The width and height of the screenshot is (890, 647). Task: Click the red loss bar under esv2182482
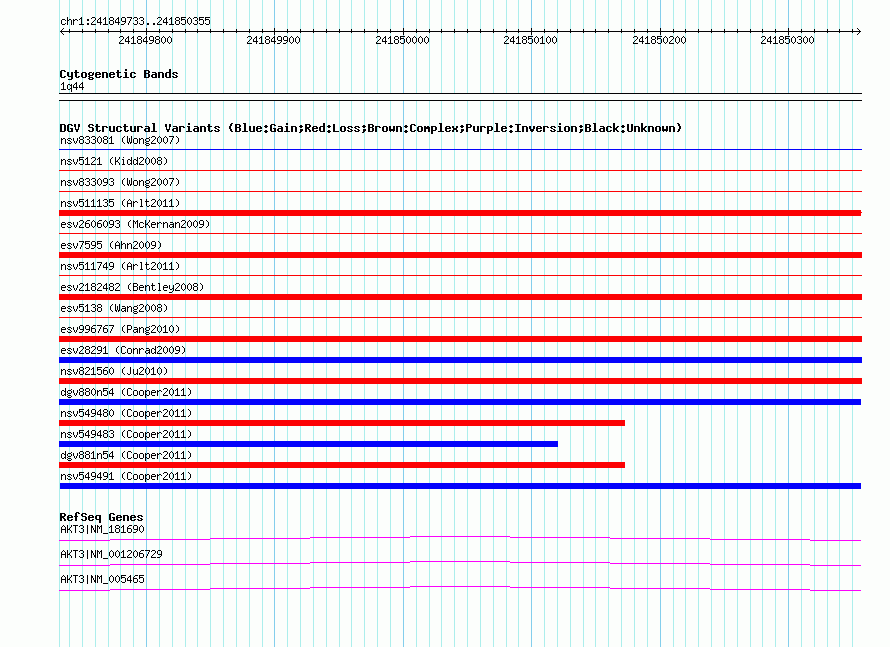click(x=460, y=297)
